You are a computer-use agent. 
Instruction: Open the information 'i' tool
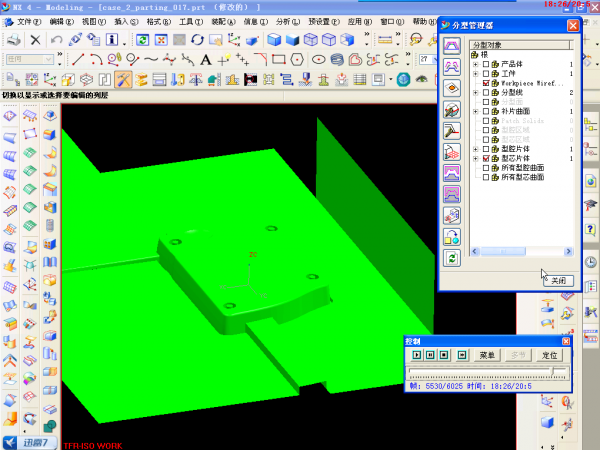point(112,39)
